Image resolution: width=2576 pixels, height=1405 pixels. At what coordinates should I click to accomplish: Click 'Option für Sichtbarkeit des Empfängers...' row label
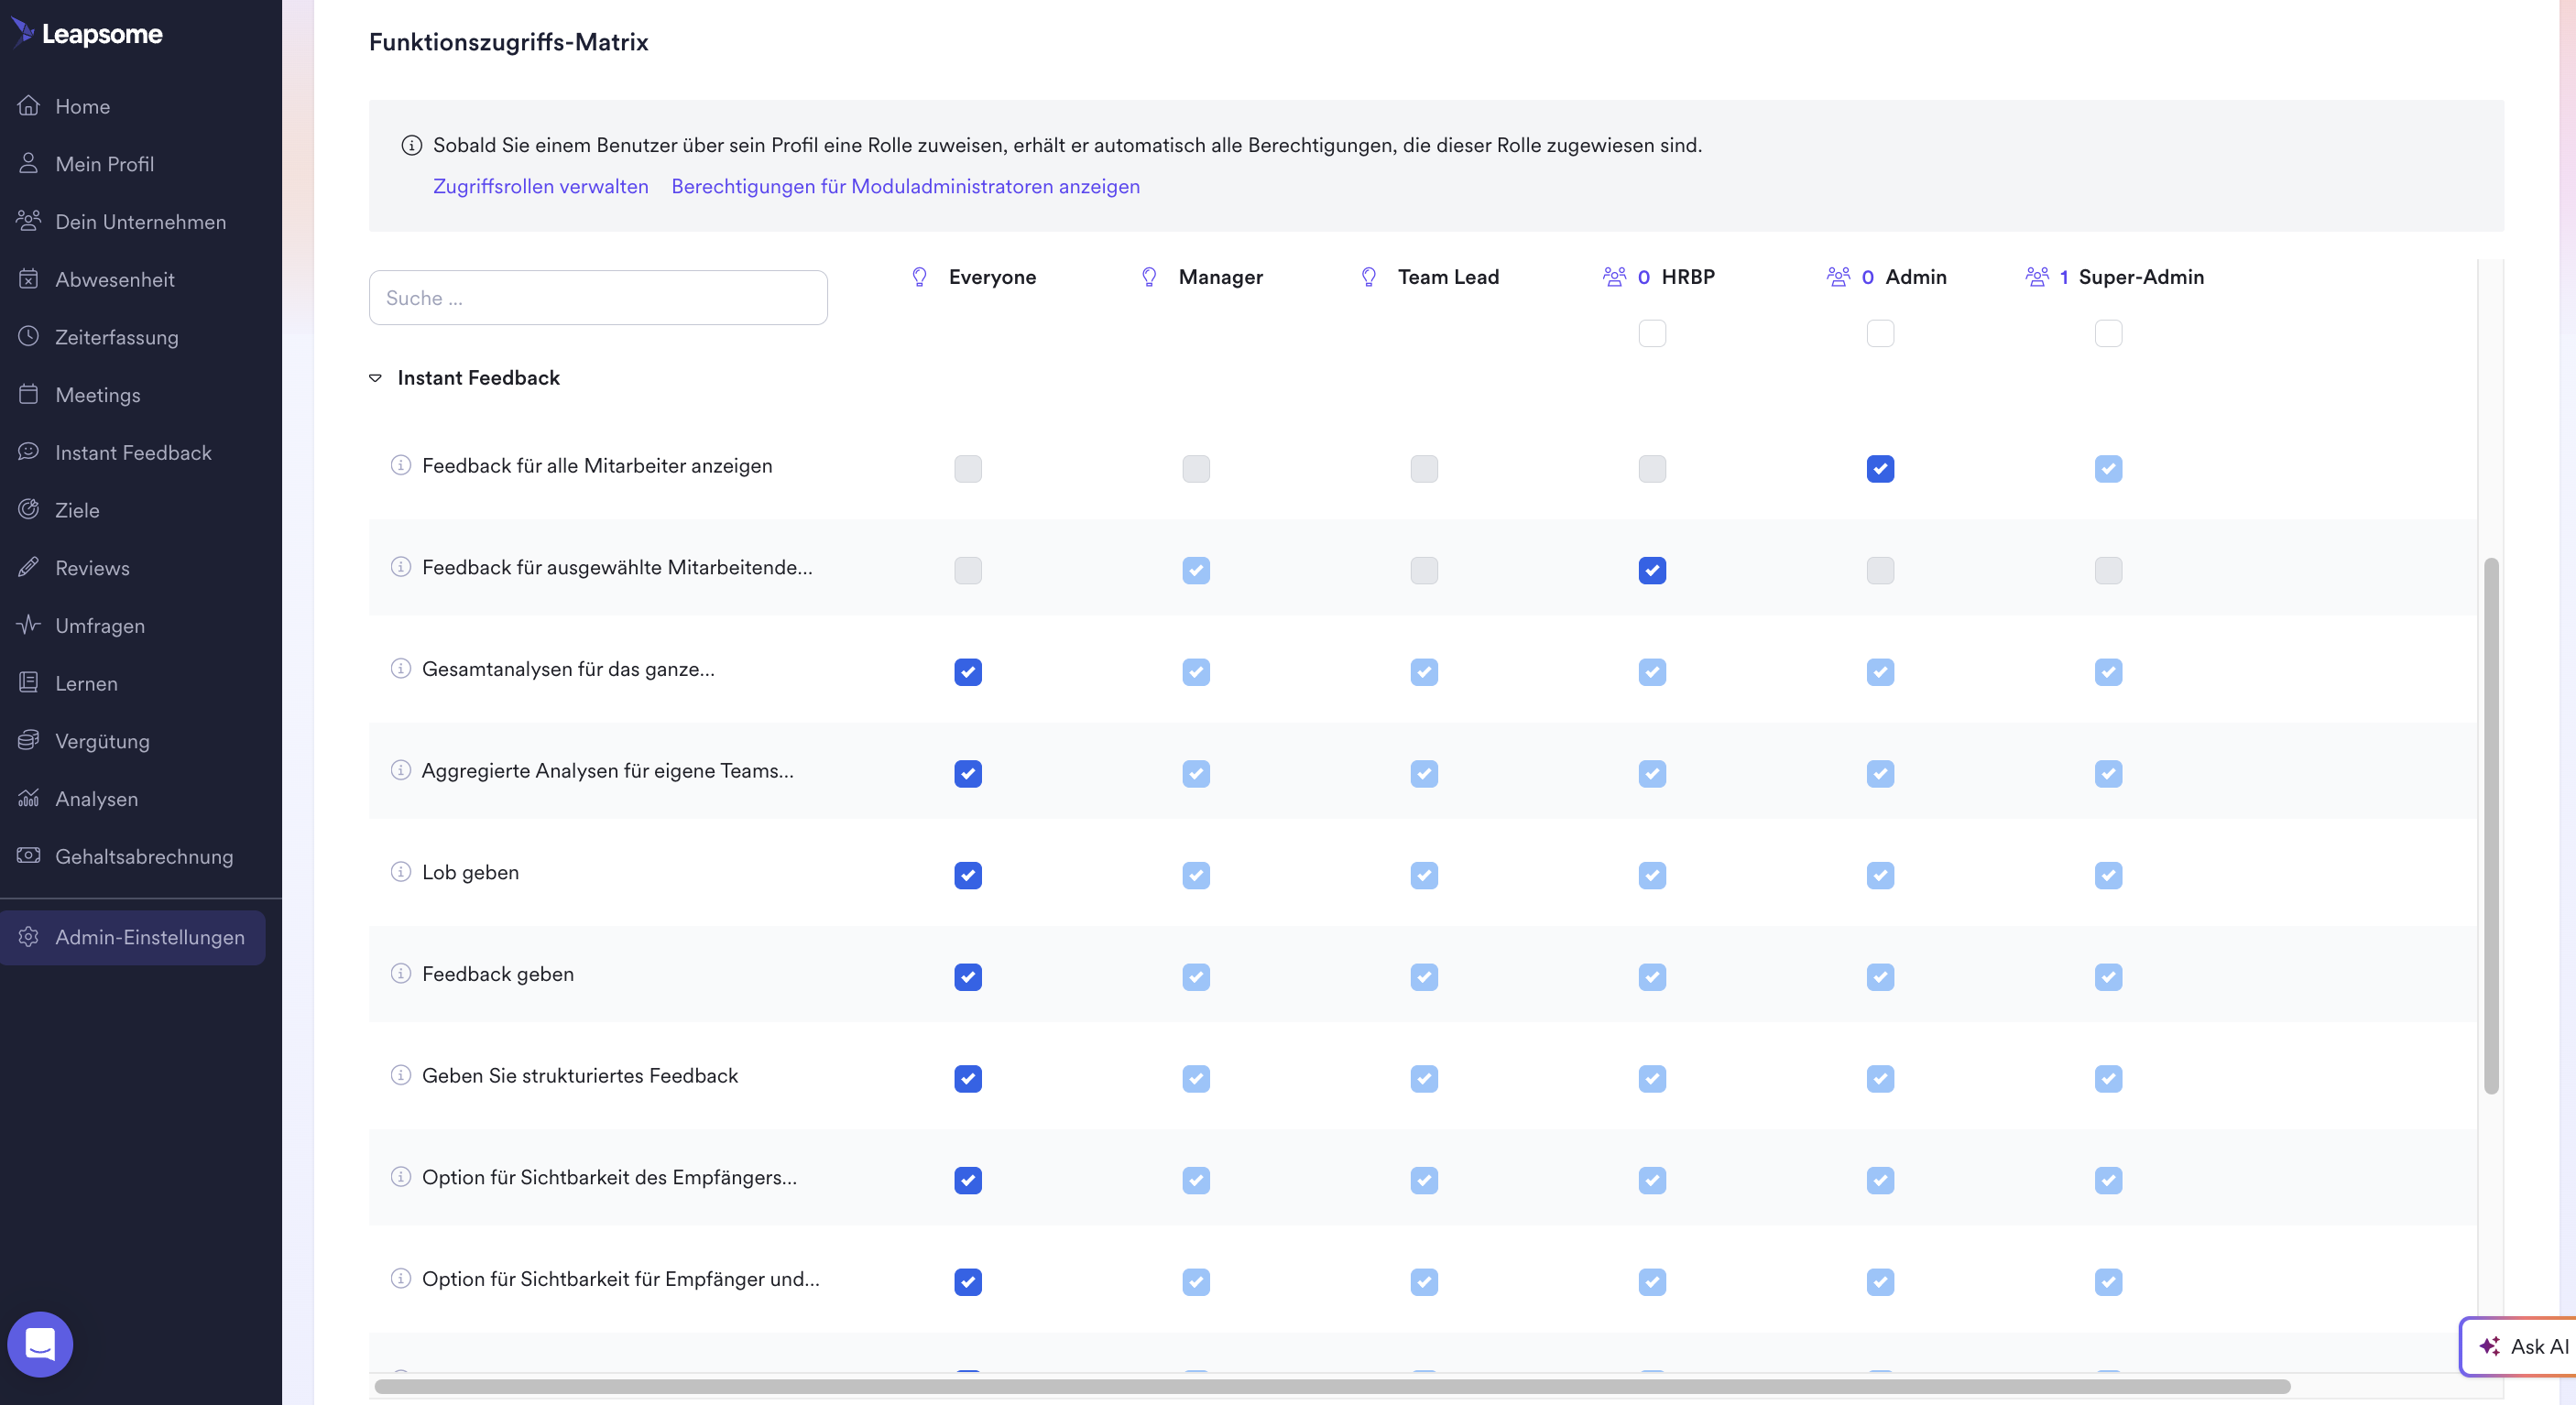point(609,1177)
